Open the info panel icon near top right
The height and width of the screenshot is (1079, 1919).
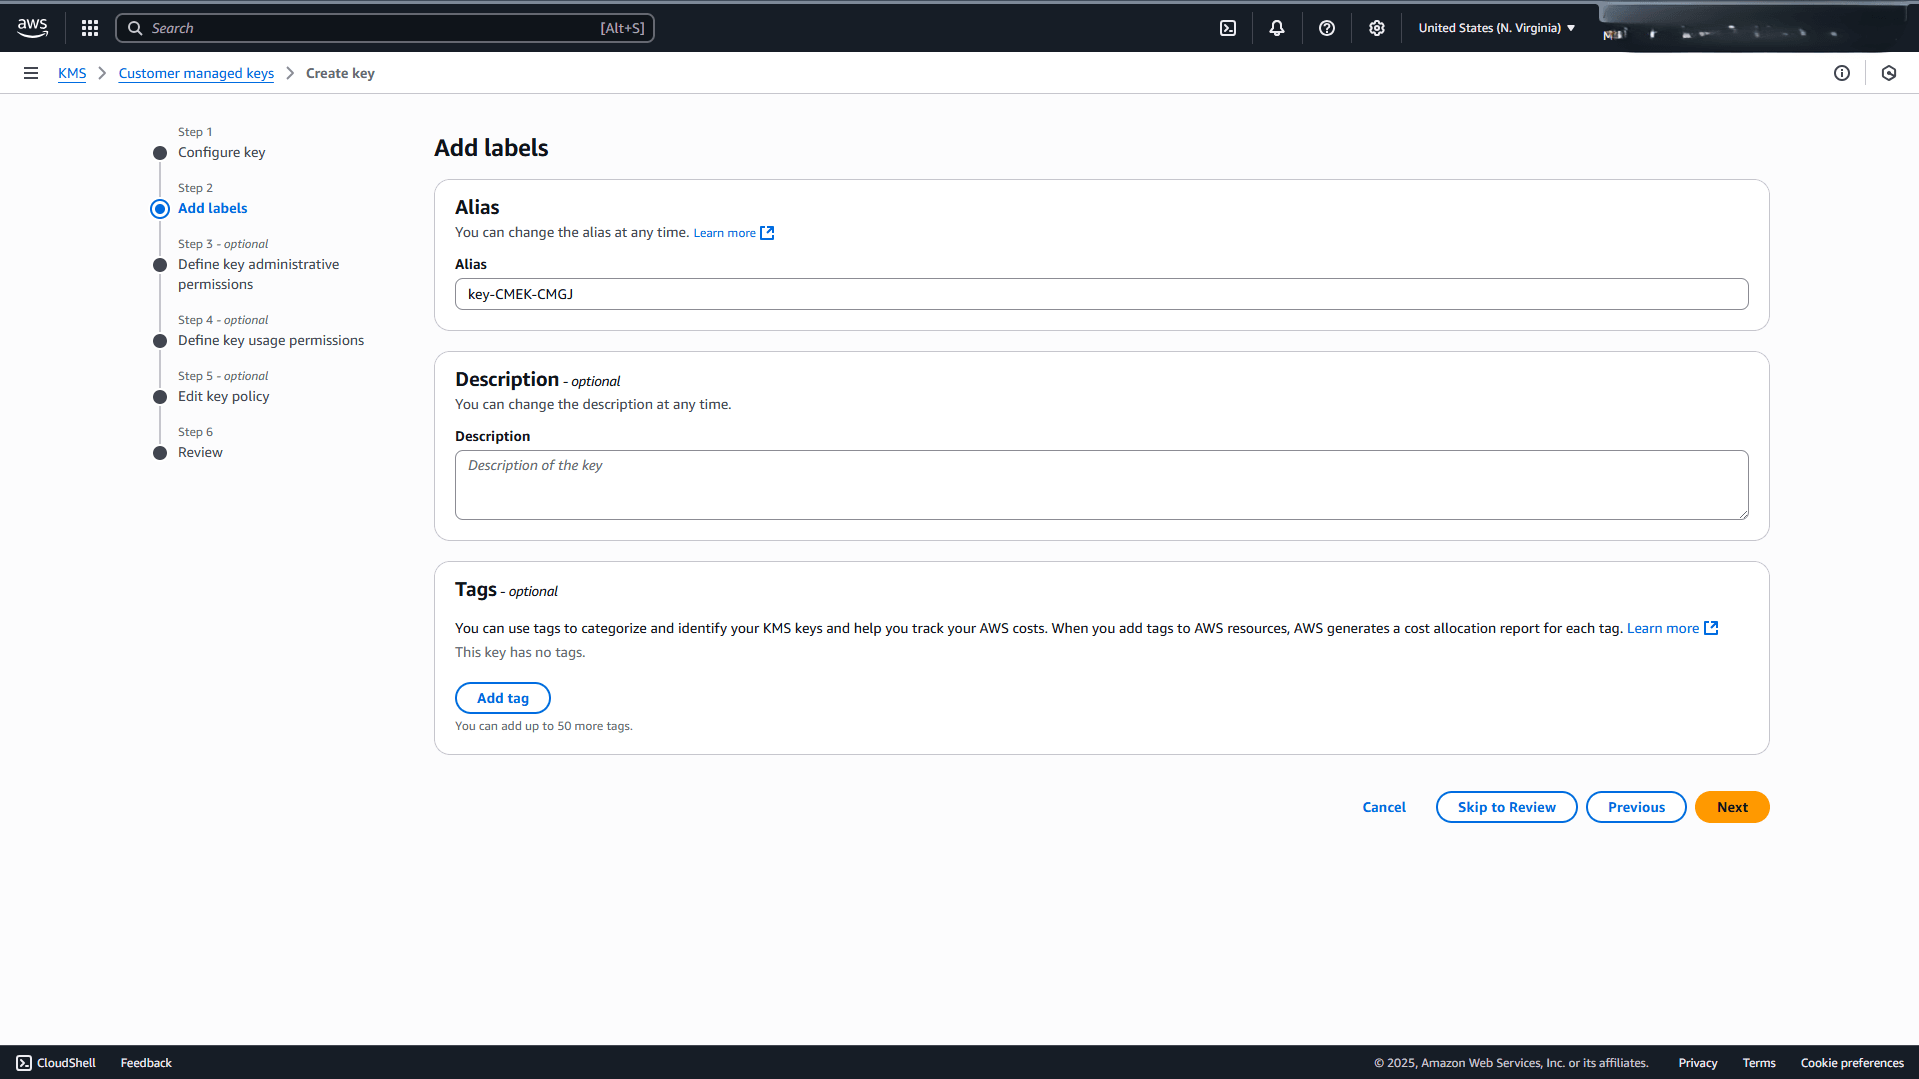point(1843,72)
